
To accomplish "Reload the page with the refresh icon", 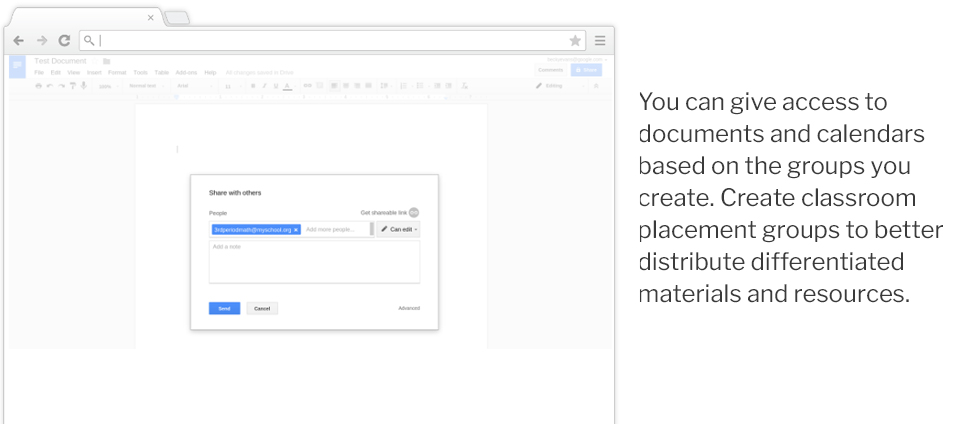I will pyautogui.click(x=64, y=41).
